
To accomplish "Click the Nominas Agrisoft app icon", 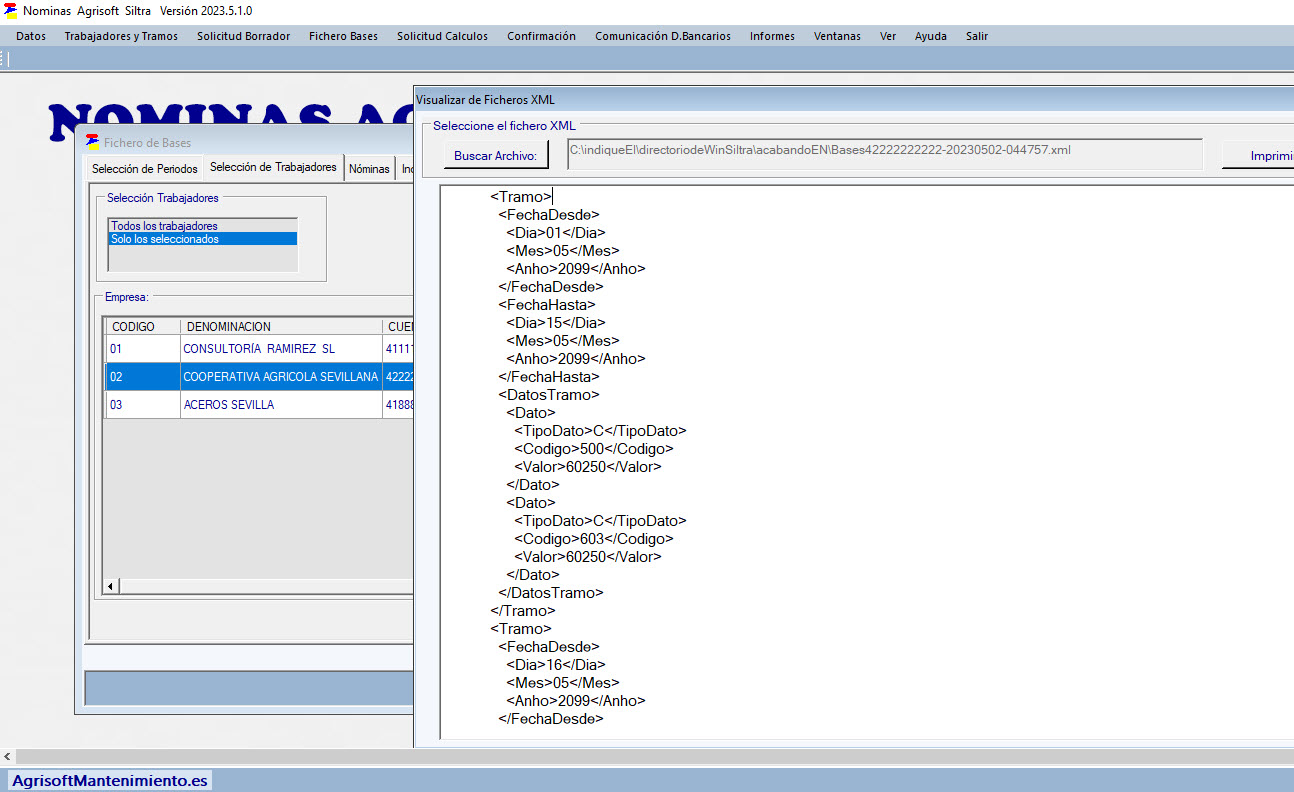I will pos(11,10).
